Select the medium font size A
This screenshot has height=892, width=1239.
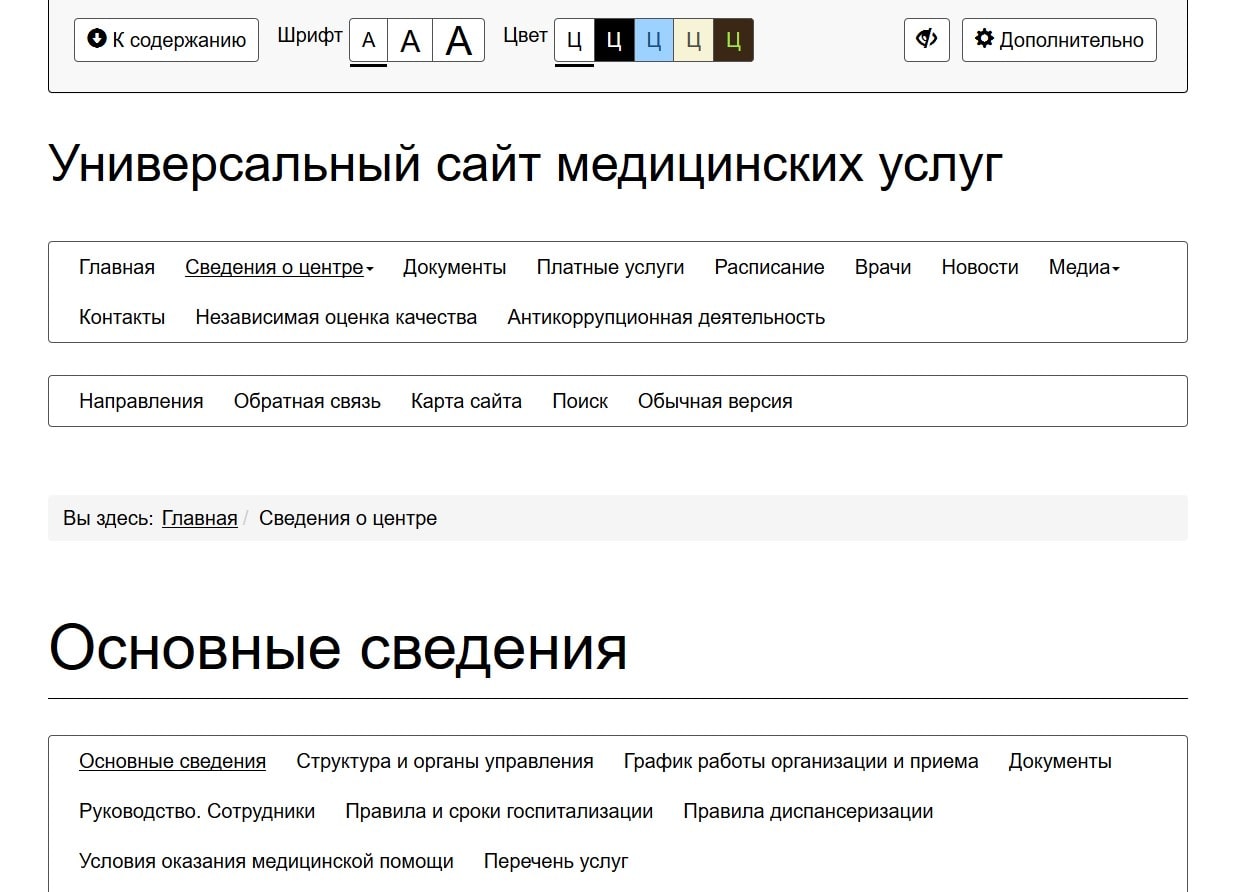(410, 41)
